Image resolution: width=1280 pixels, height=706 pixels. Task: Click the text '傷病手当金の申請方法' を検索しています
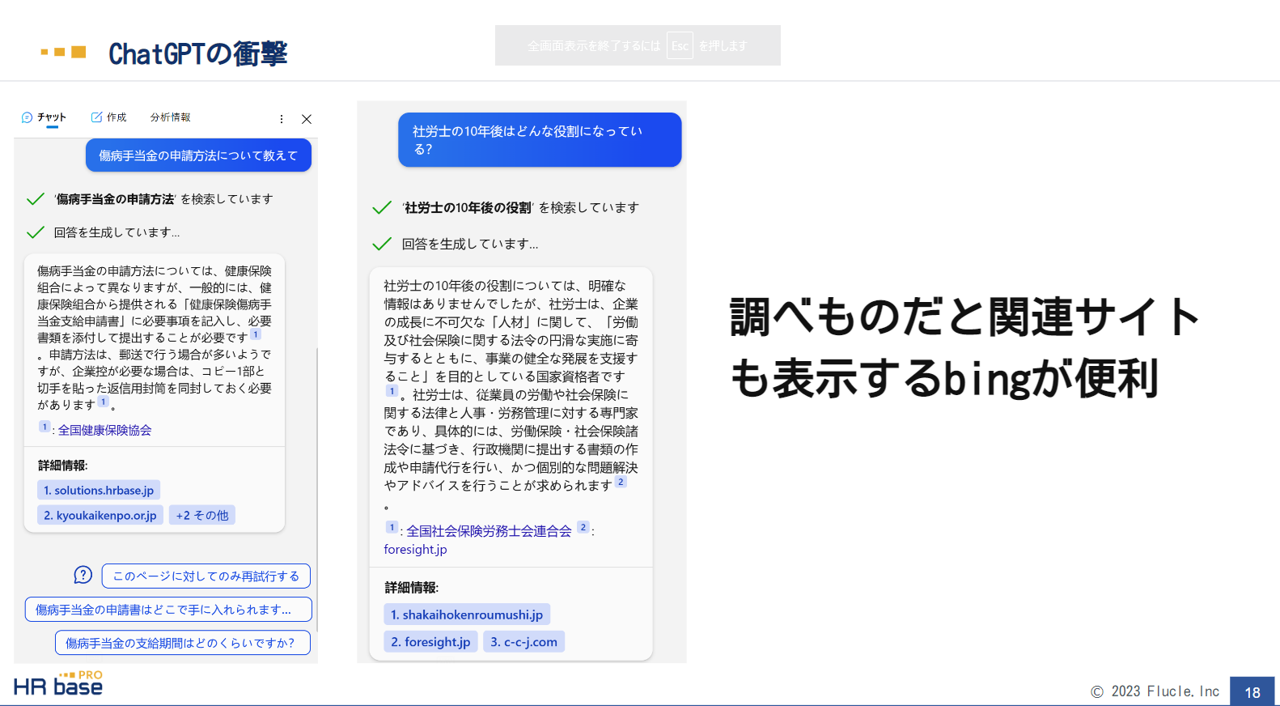click(x=164, y=199)
